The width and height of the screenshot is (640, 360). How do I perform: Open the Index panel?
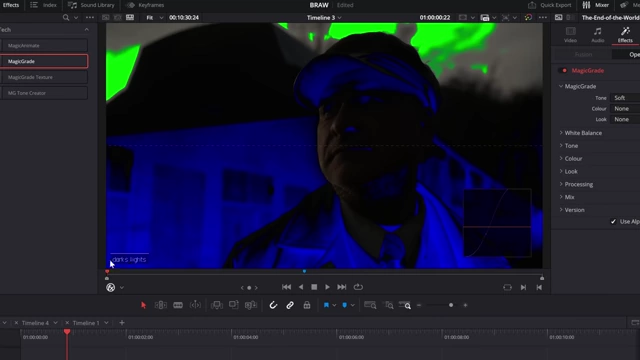pyautogui.click(x=44, y=5)
